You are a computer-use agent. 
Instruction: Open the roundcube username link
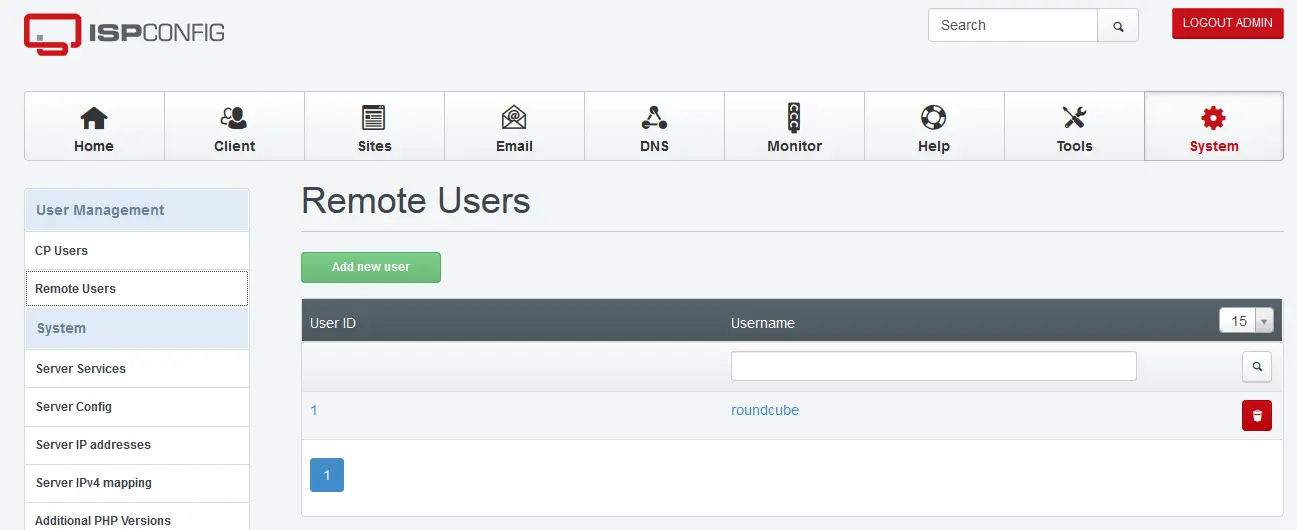coord(765,410)
